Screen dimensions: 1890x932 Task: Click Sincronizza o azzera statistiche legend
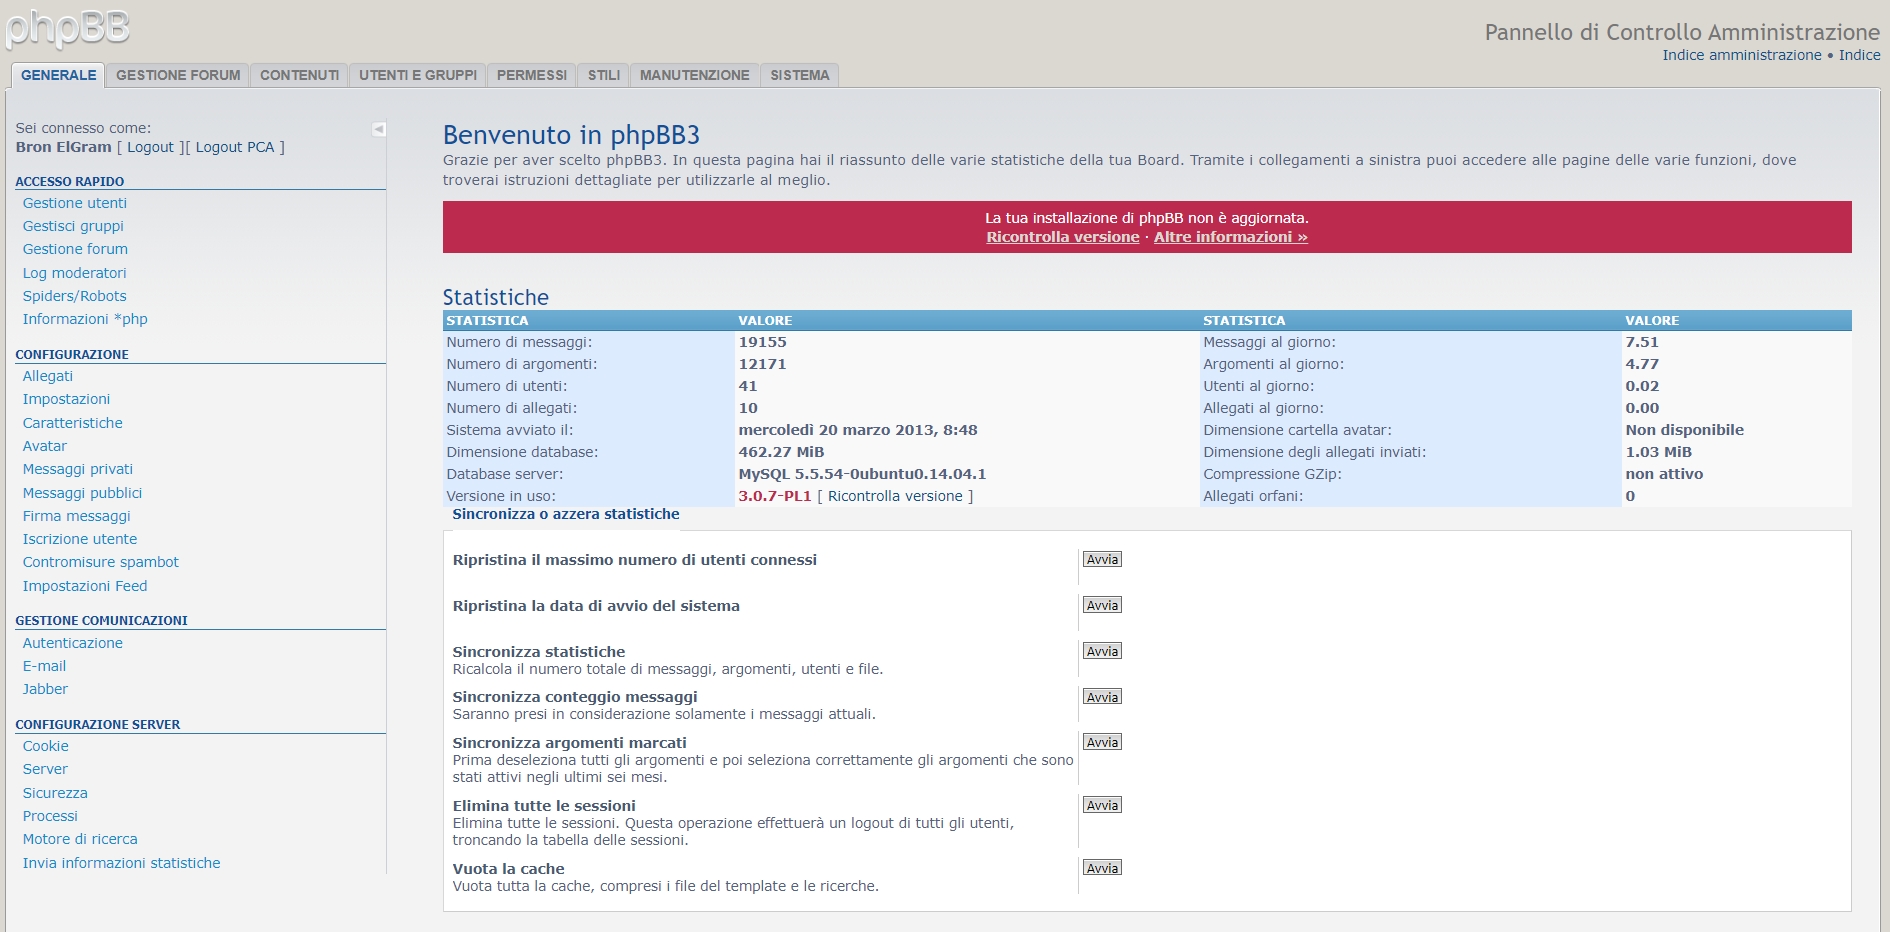(x=566, y=514)
